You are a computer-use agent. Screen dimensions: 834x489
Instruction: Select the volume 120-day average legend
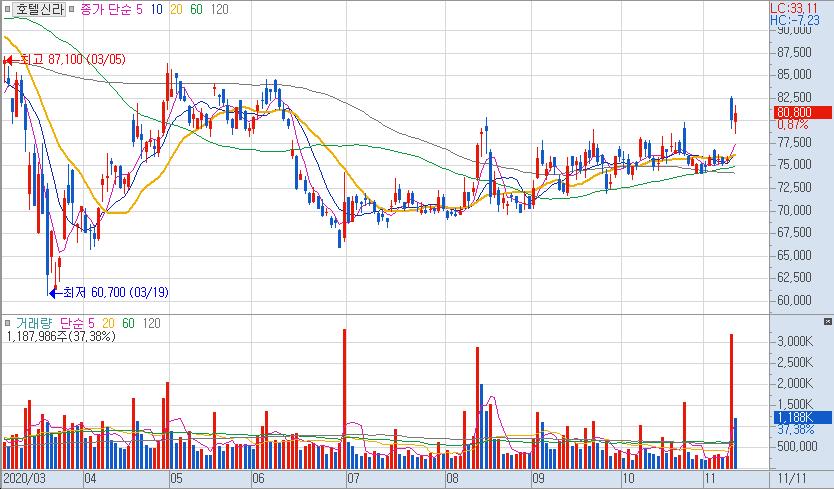point(151,323)
